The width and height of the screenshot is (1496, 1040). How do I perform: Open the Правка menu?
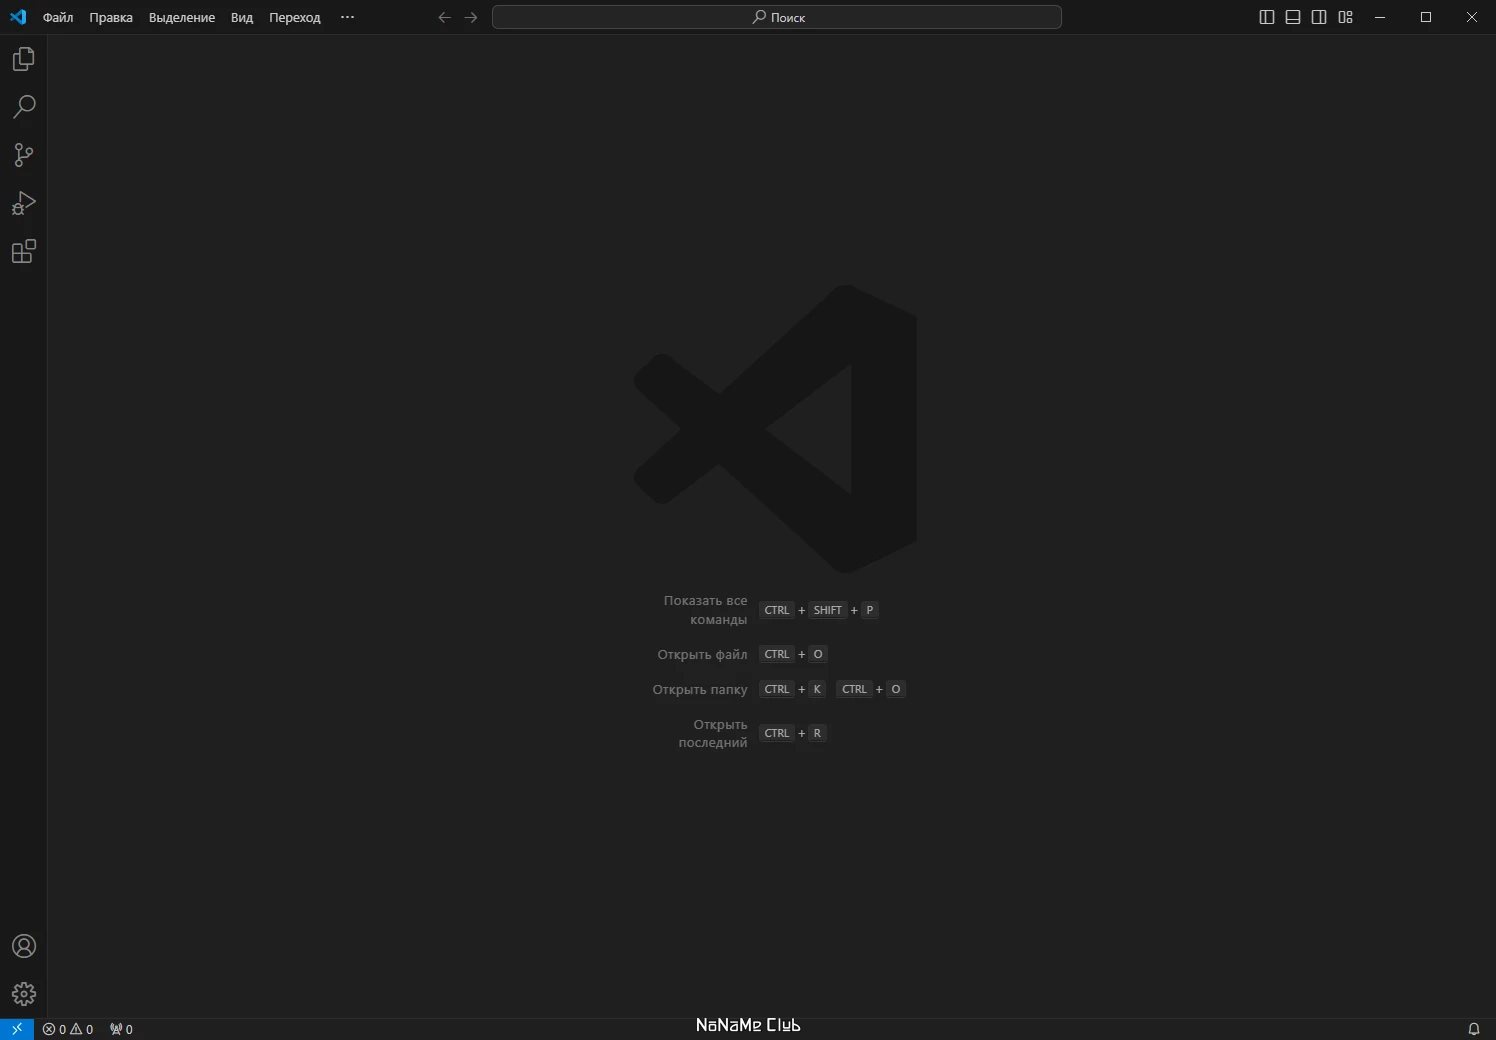[x=111, y=17]
